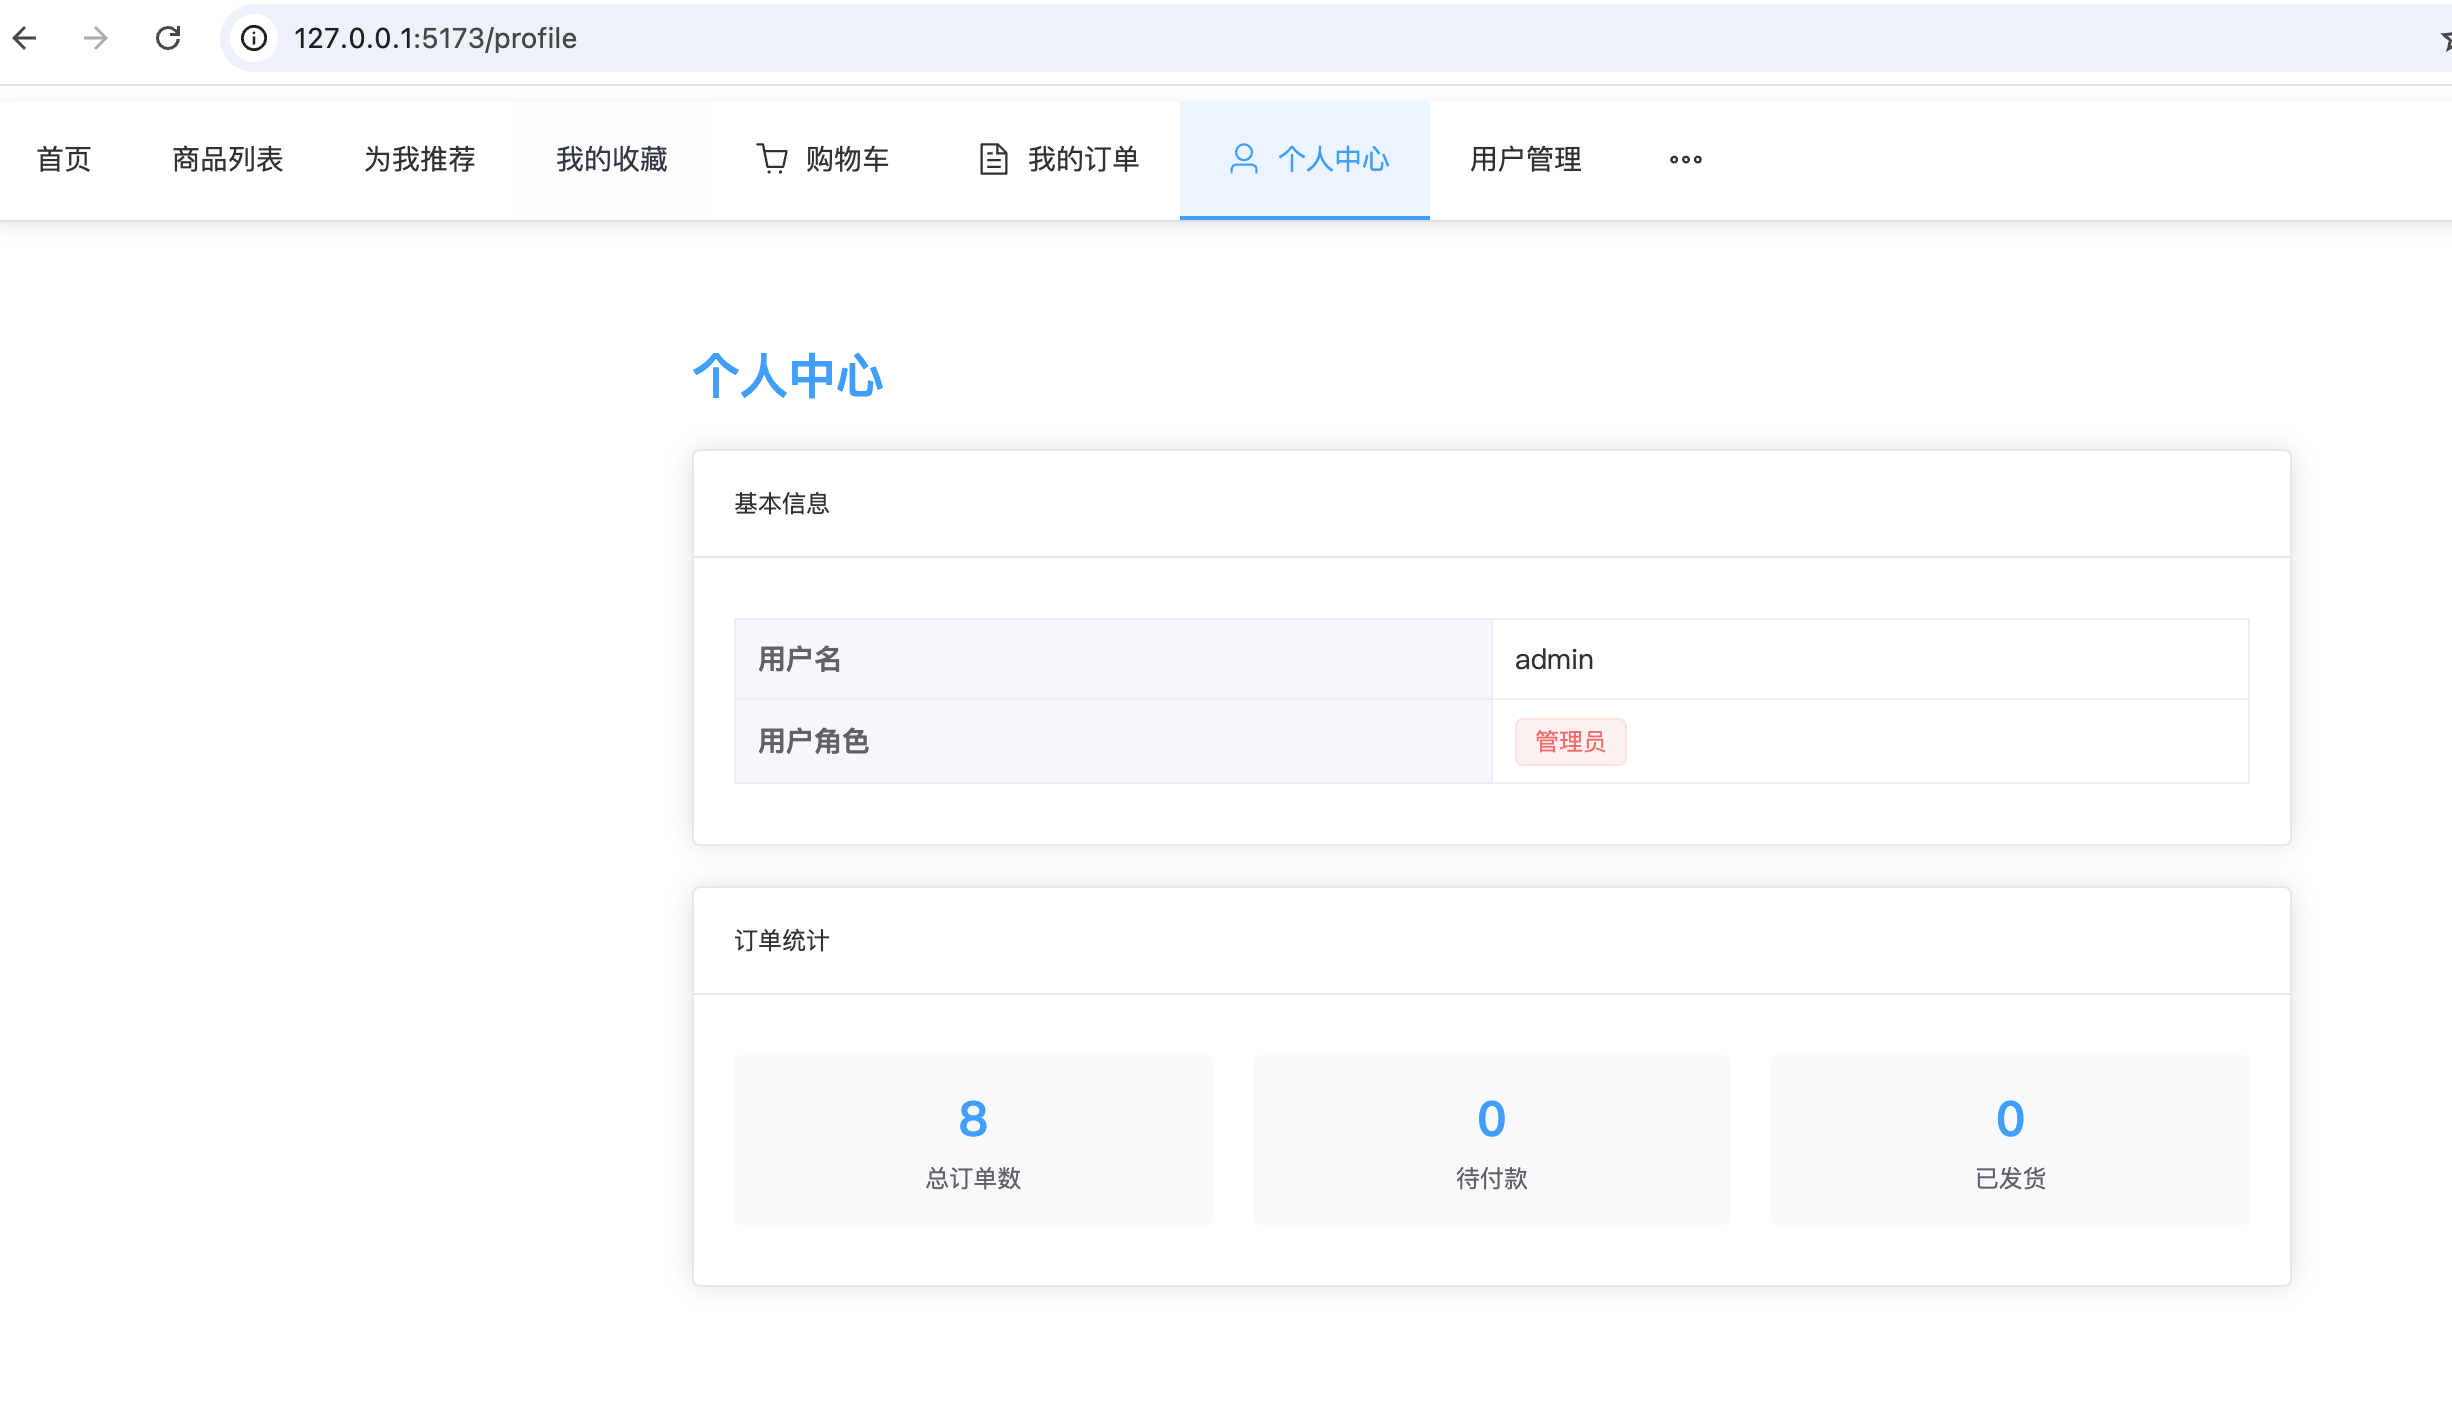Image resolution: width=2452 pixels, height=1422 pixels.
Task: Expand the three-dot overflow menu
Action: 1685,159
